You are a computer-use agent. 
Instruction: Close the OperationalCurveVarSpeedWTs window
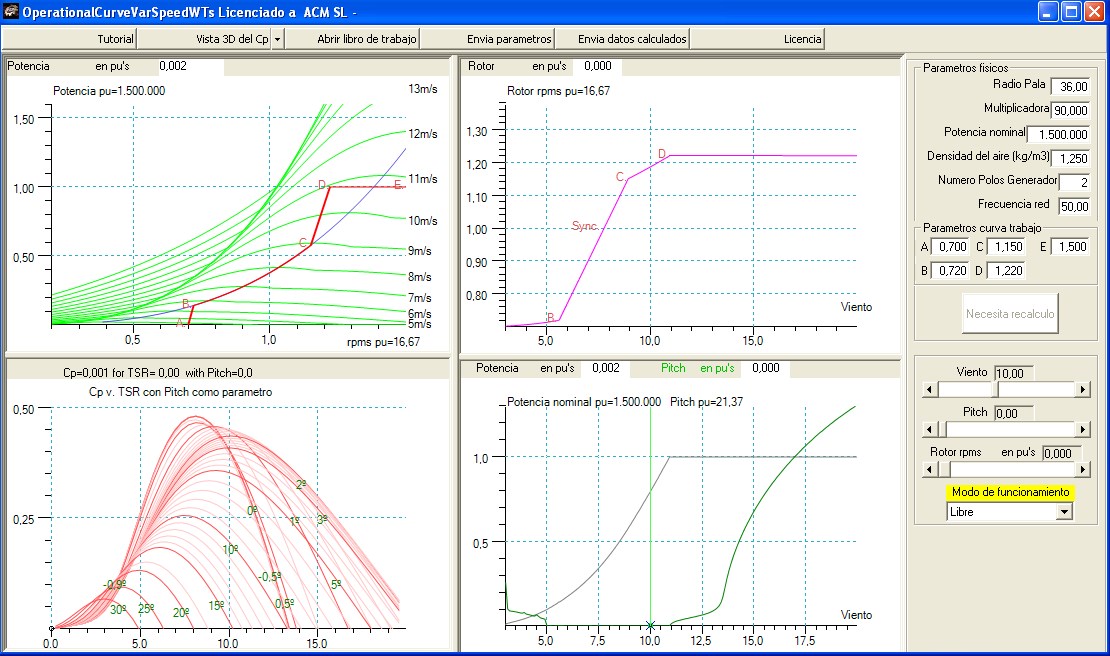click(1094, 11)
